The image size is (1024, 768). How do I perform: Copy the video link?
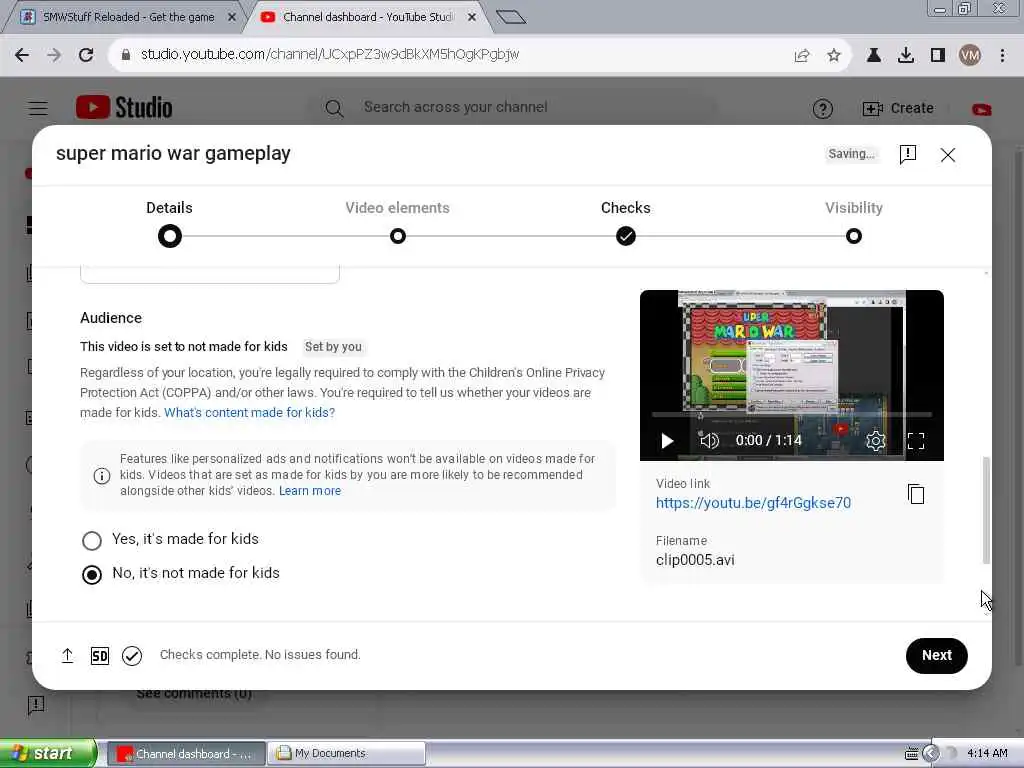tap(916, 494)
